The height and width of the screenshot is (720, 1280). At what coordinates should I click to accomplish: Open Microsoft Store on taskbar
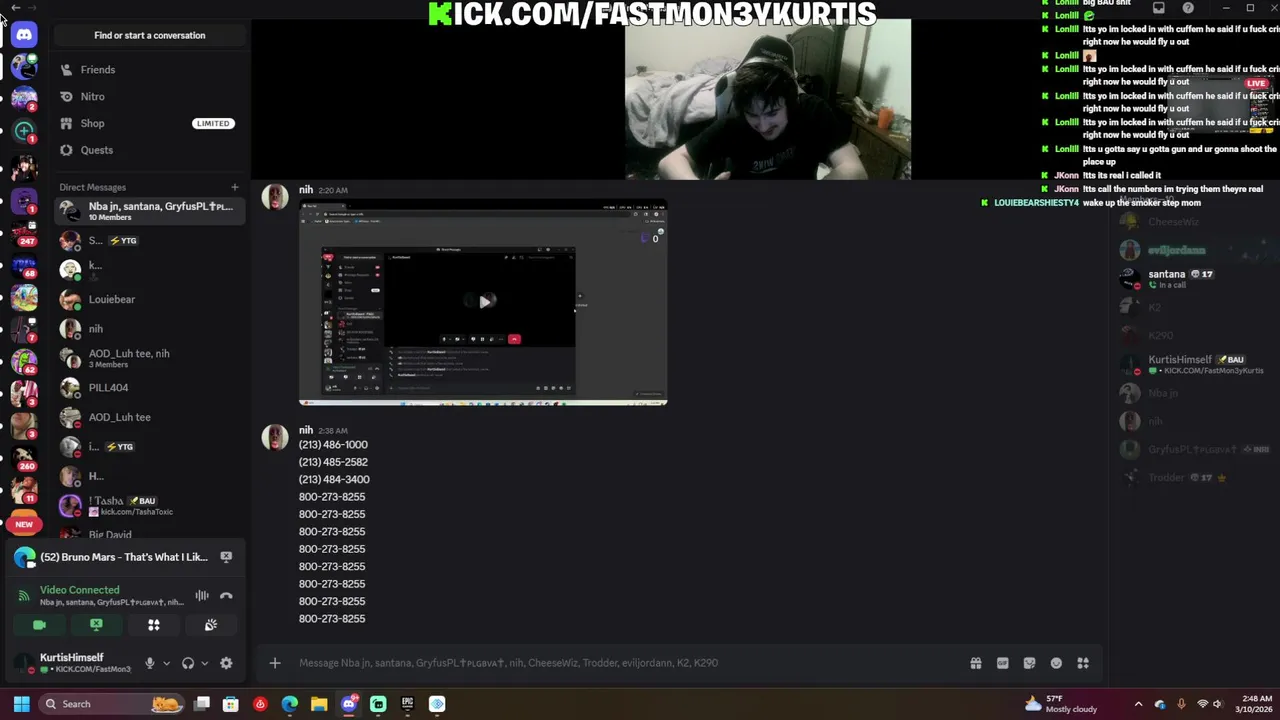[231, 704]
